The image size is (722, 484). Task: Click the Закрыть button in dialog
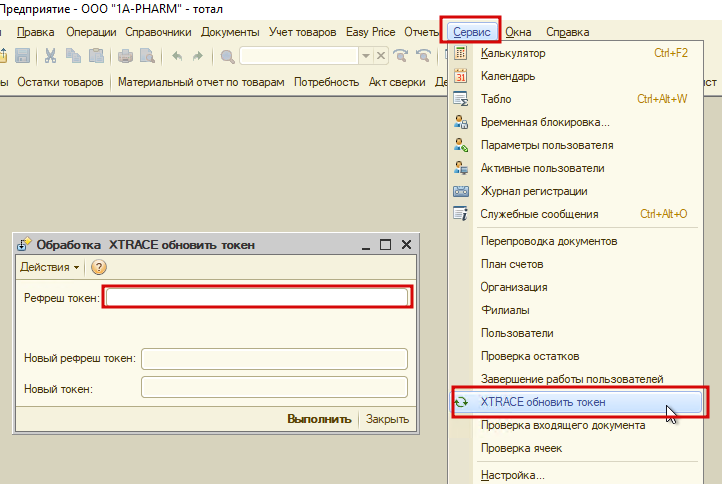tap(387, 419)
